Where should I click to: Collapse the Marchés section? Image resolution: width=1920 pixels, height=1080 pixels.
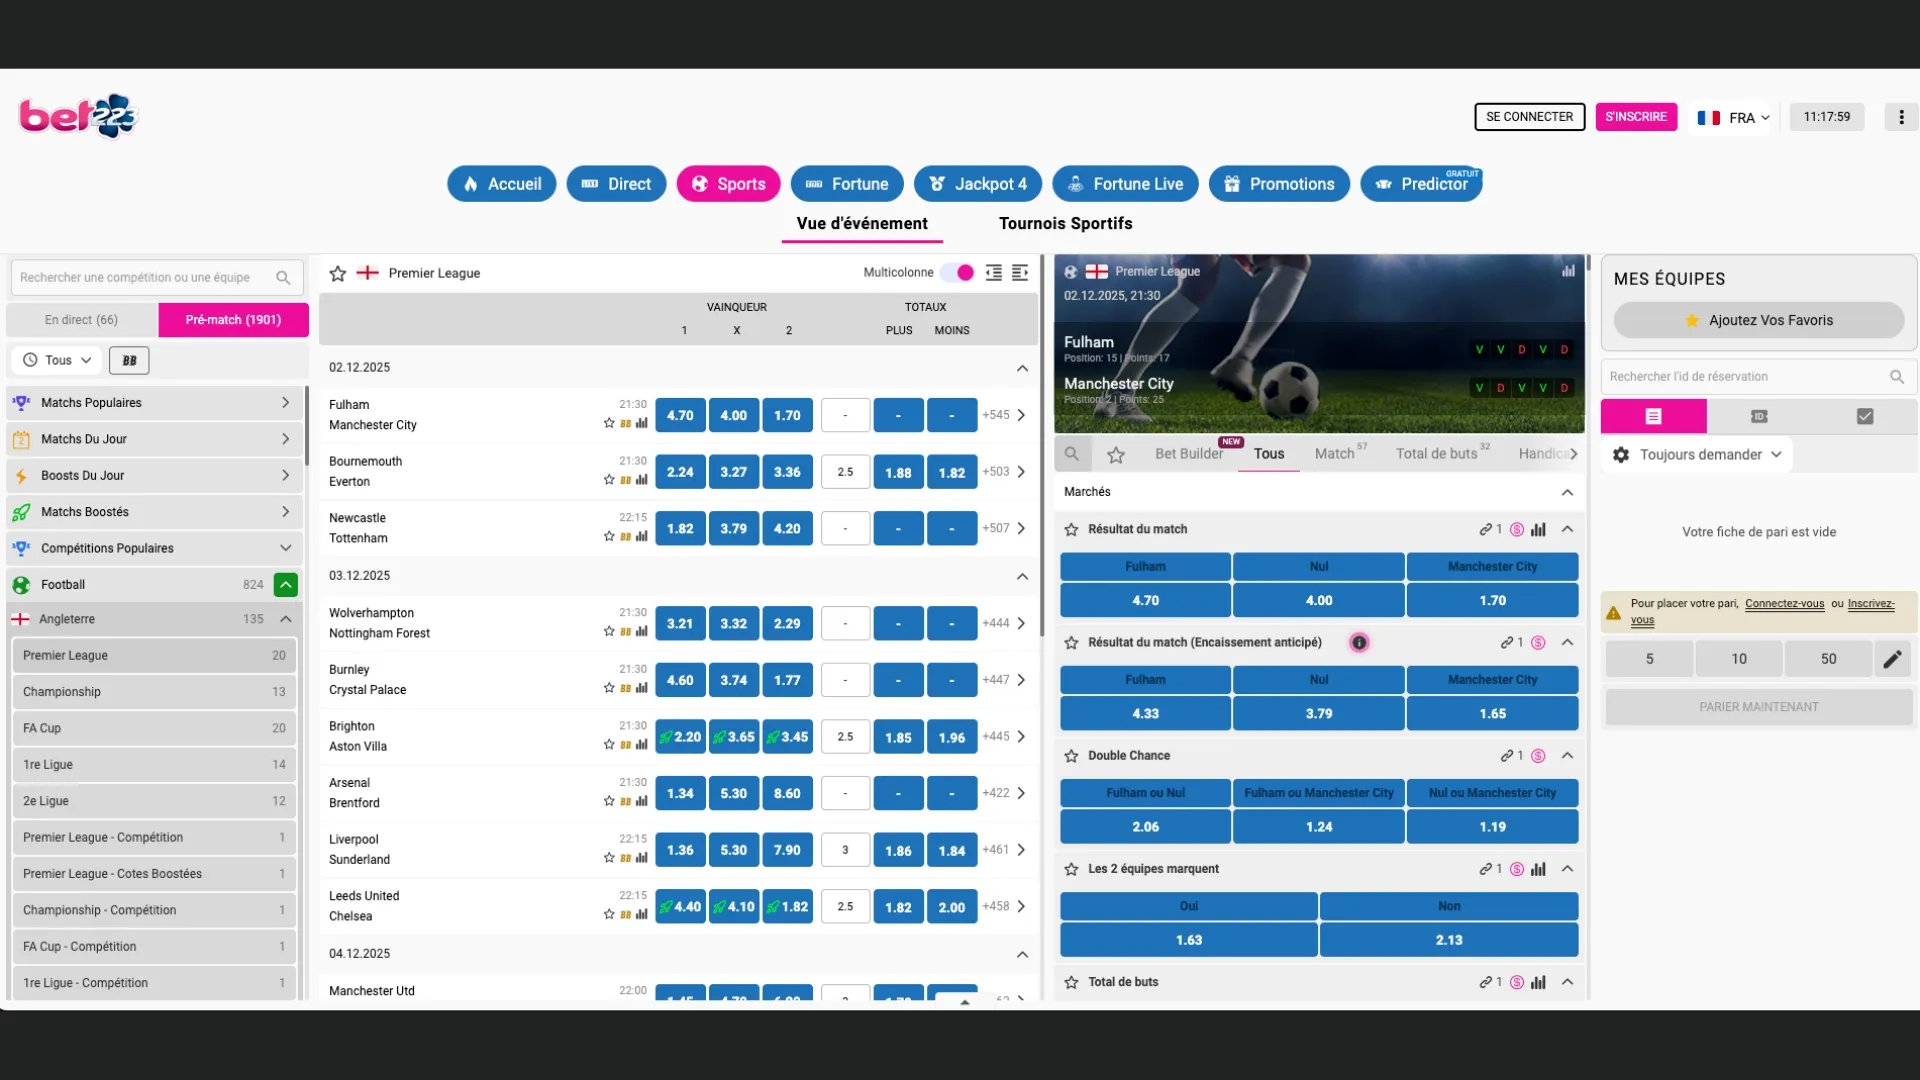click(1567, 491)
